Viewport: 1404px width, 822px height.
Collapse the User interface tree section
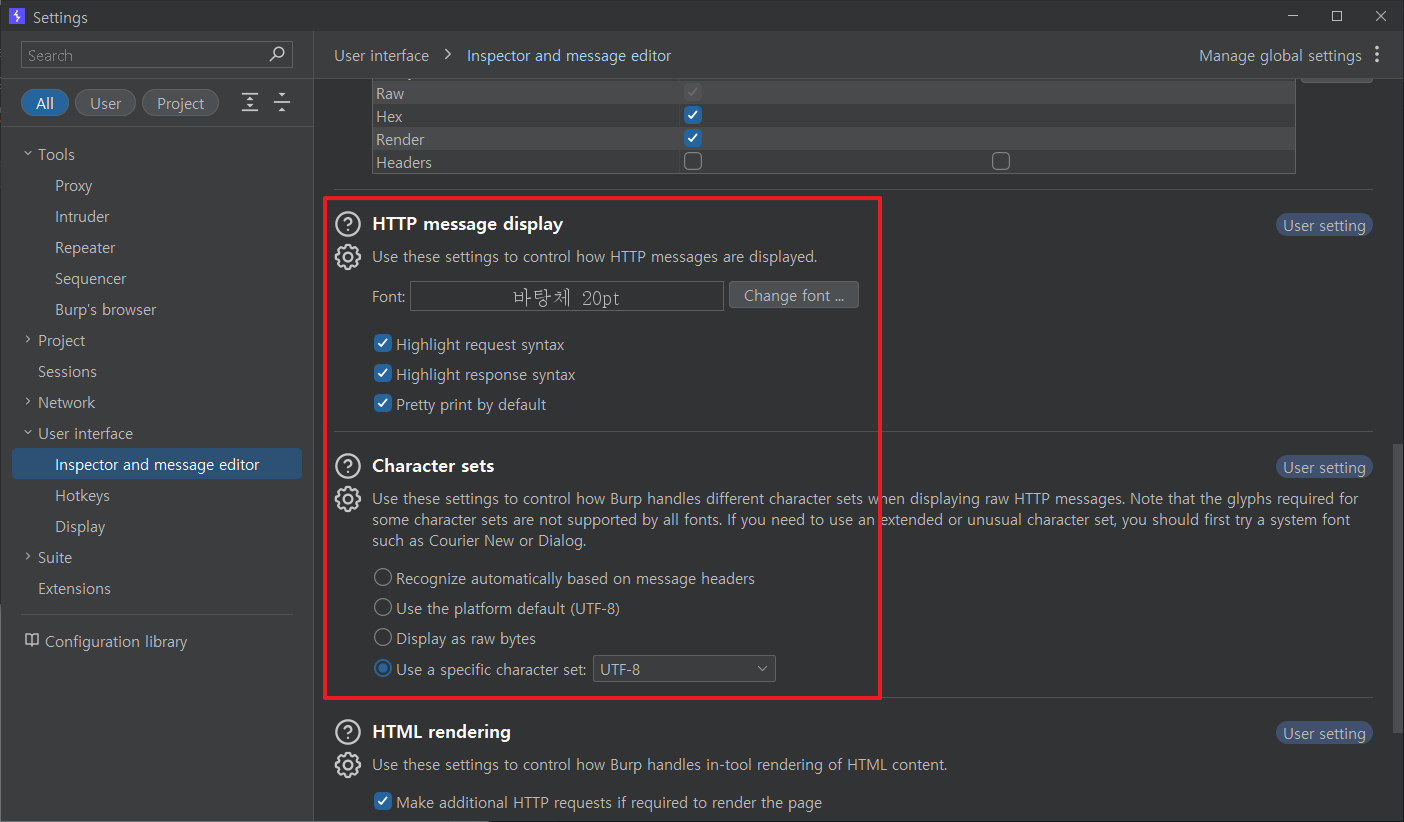point(28,433)
